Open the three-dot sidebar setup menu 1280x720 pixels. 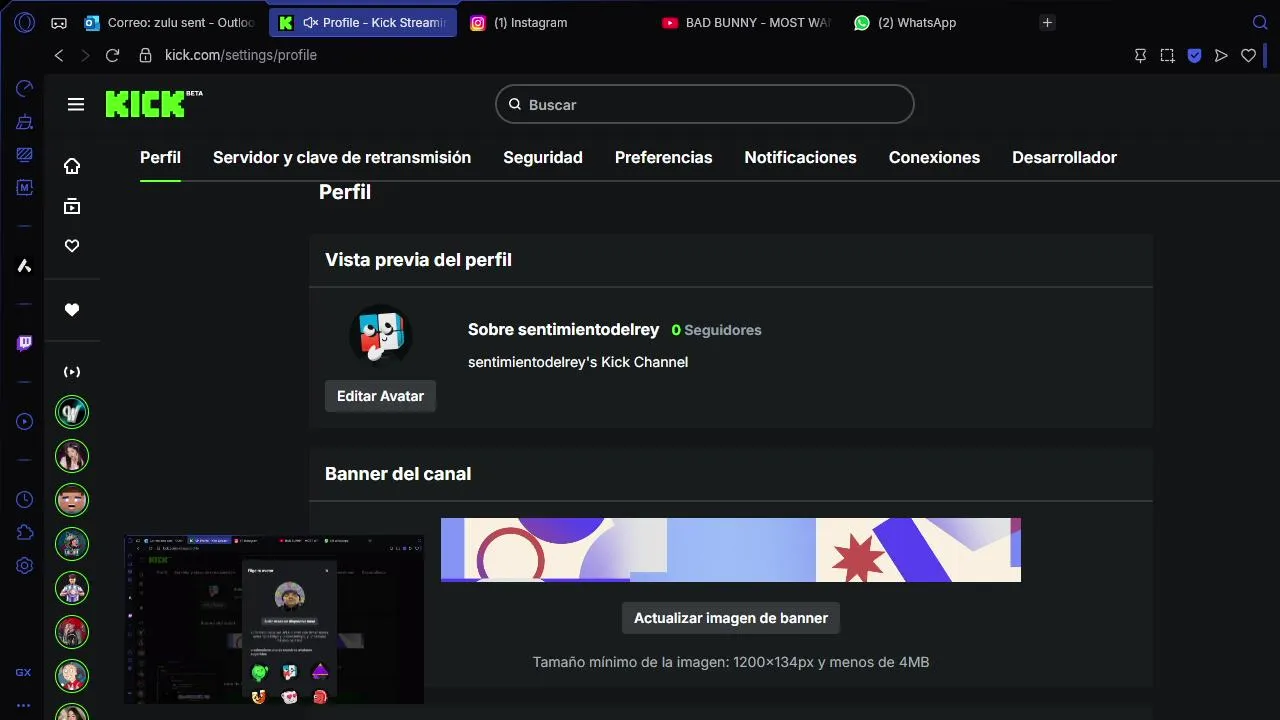pyautogui.click(x=23, y=705)
